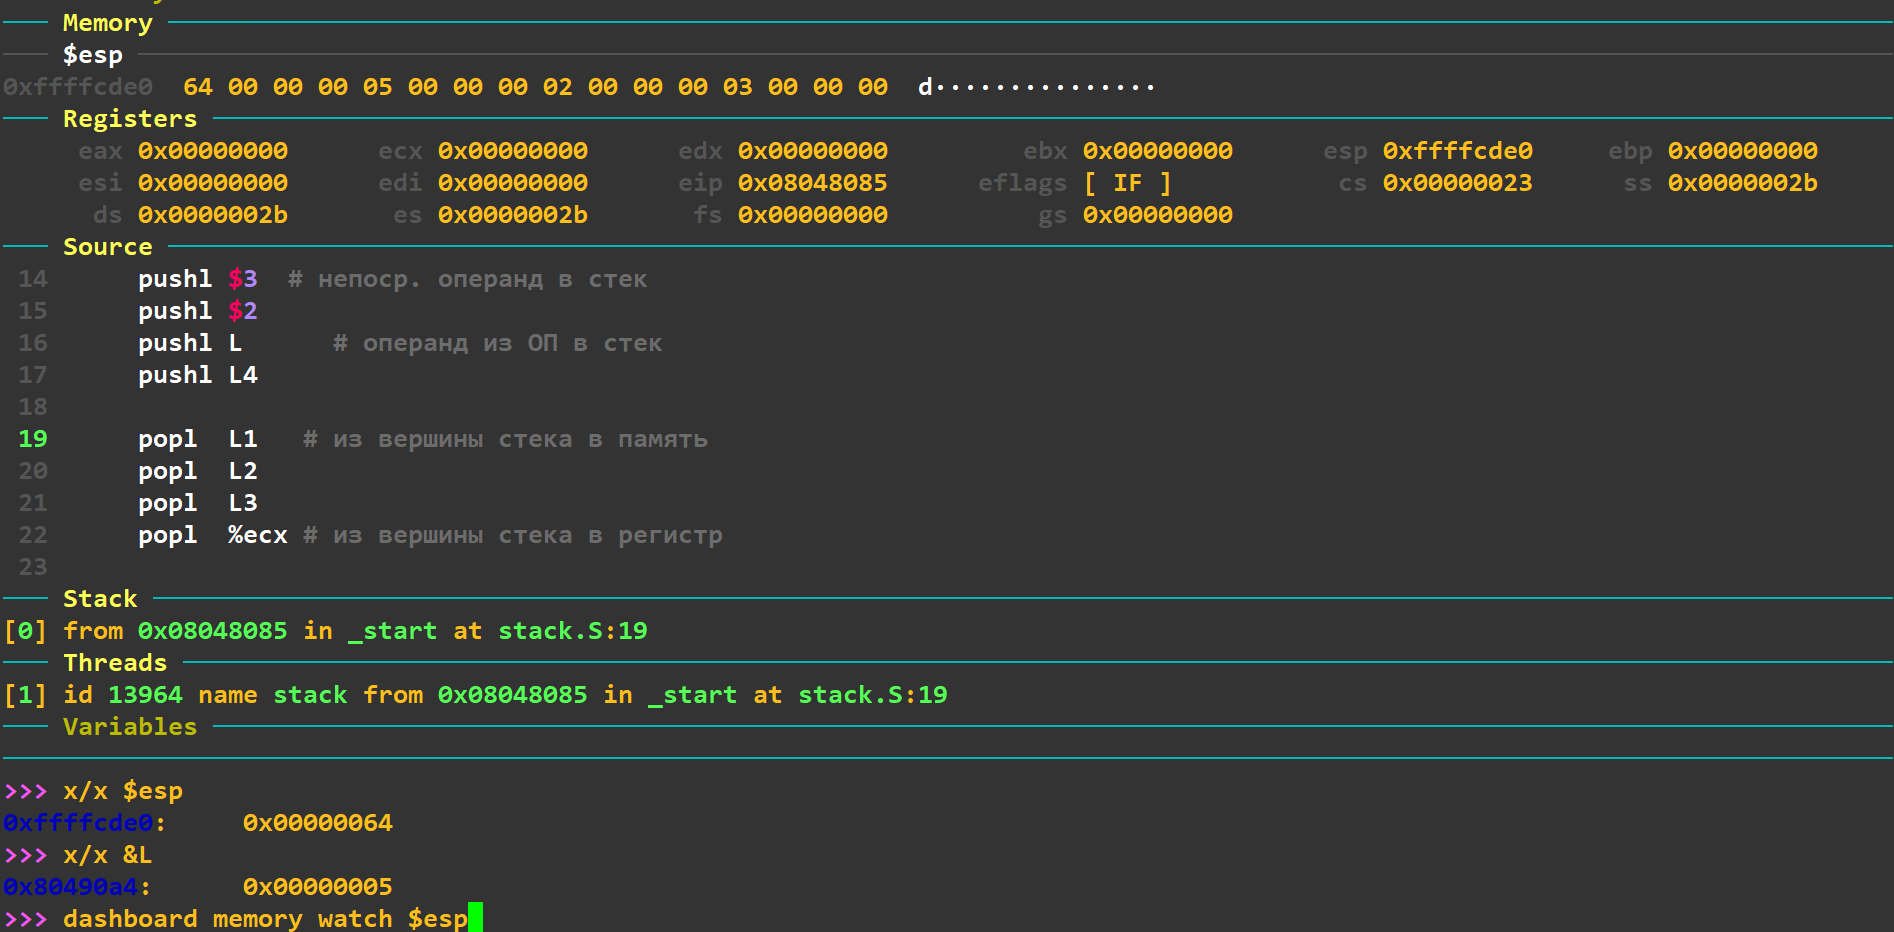Click the popl %ecx instruction on line 22
The image size is (1894, 932).
coord(212,535)
